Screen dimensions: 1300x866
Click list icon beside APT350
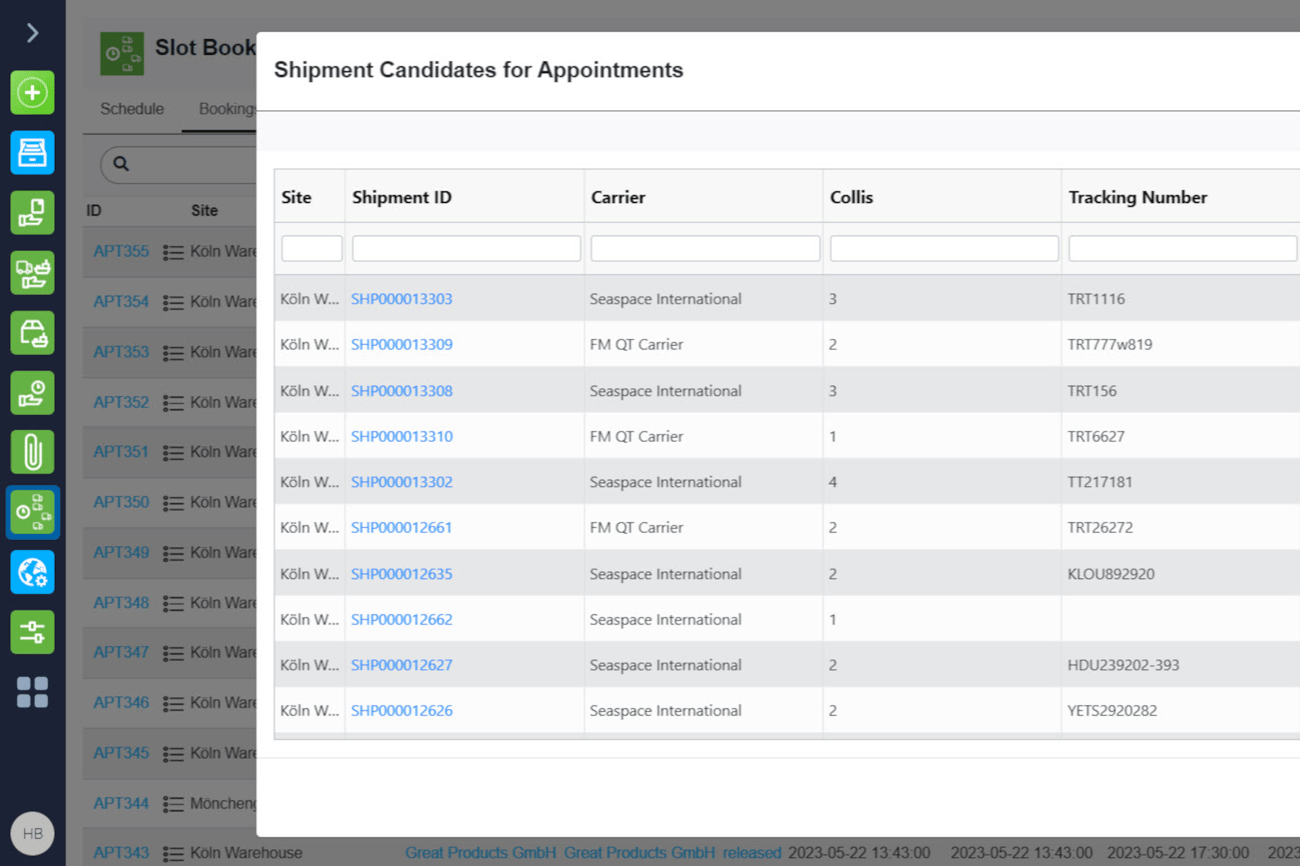[173, 502]
